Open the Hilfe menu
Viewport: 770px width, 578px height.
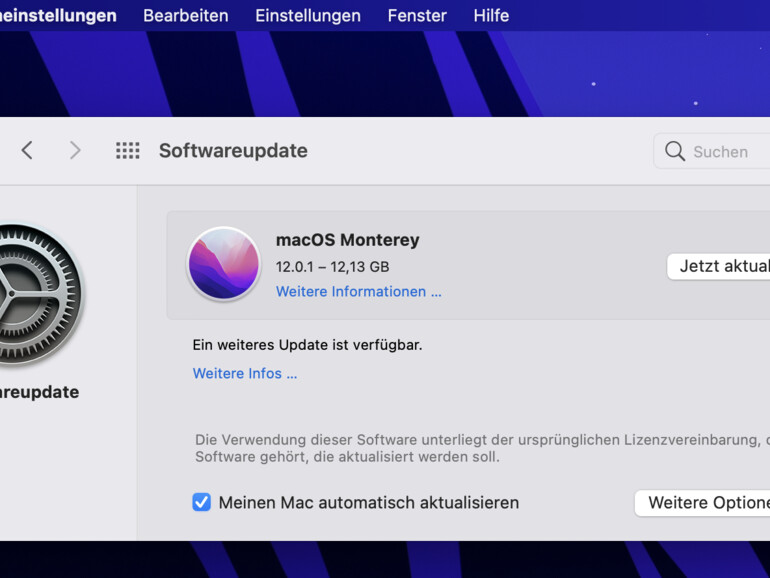click(x=491, y=15)
